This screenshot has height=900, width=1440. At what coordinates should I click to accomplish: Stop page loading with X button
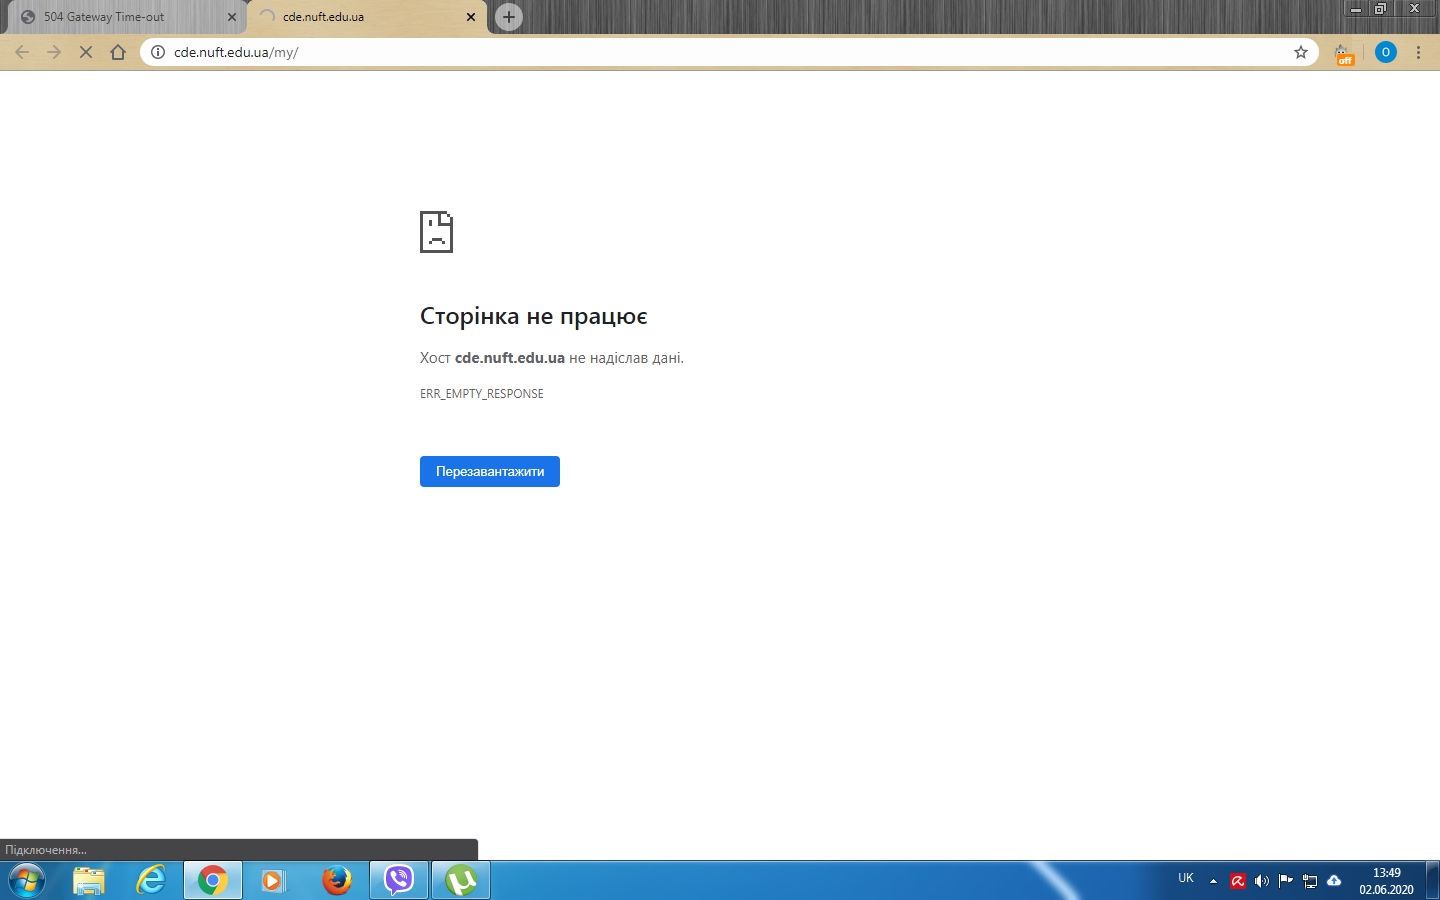86,52
